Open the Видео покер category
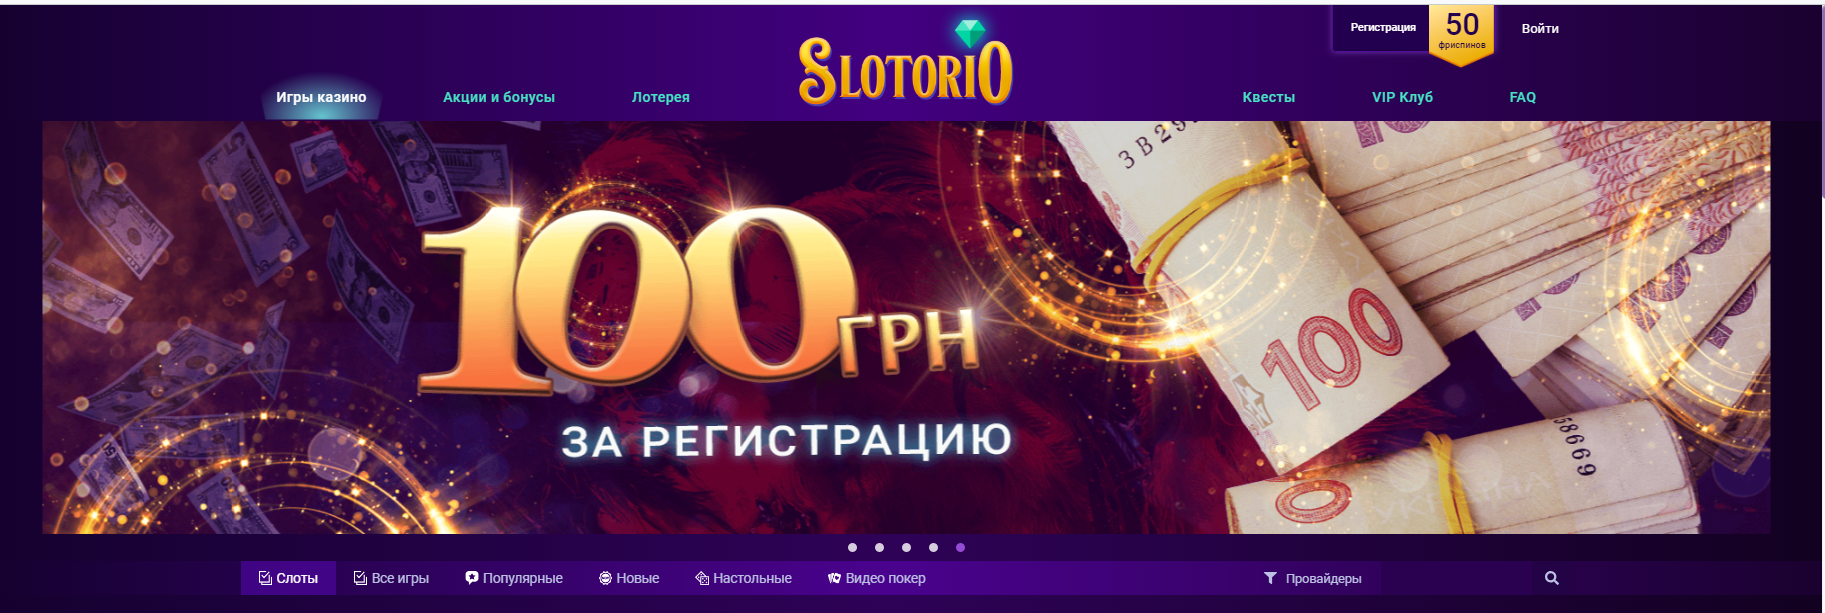1825x613 pixels. tap(876, 578)
